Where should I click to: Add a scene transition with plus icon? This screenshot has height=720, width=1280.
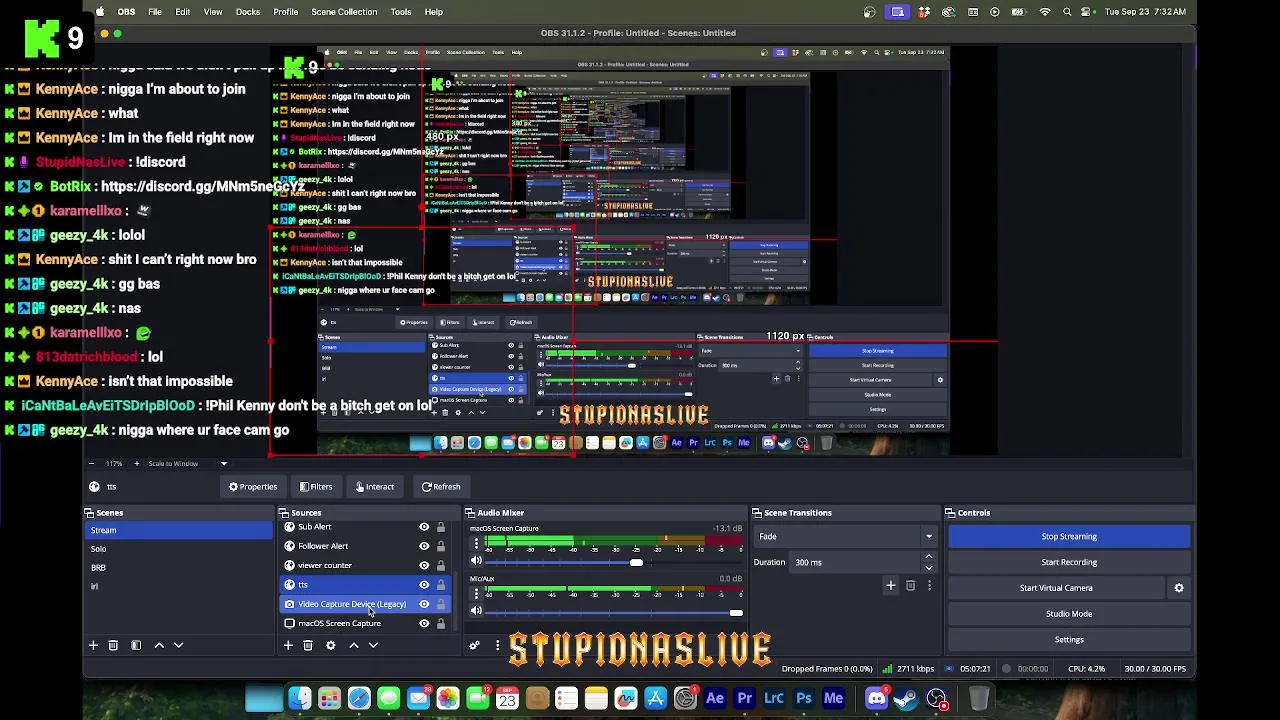click(890, 585)
